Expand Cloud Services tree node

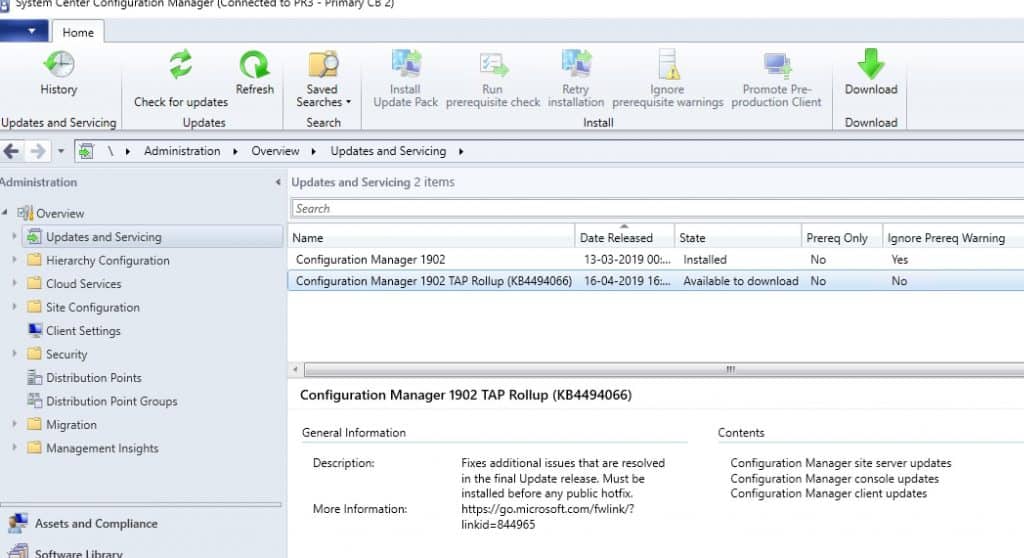coord(14,284)
